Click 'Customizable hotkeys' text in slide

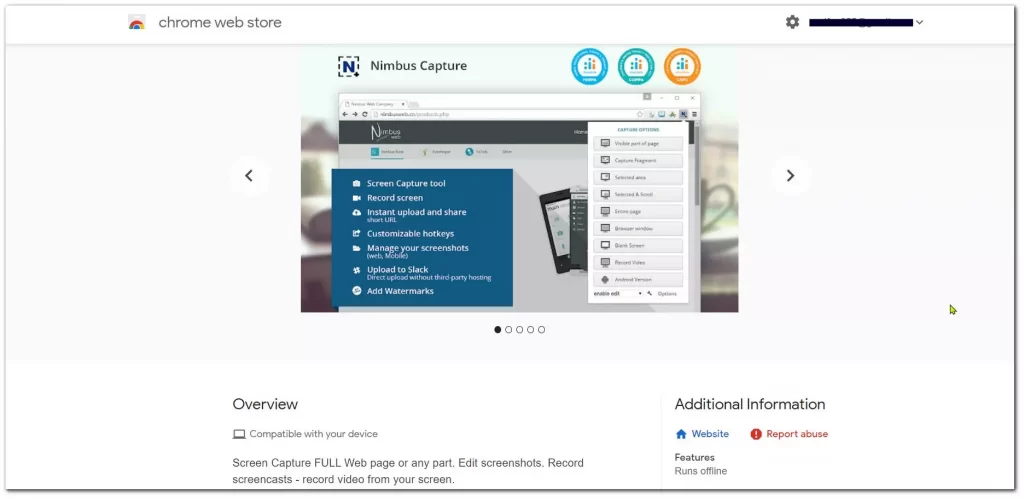pyautogui.click(x=410, y=233)
